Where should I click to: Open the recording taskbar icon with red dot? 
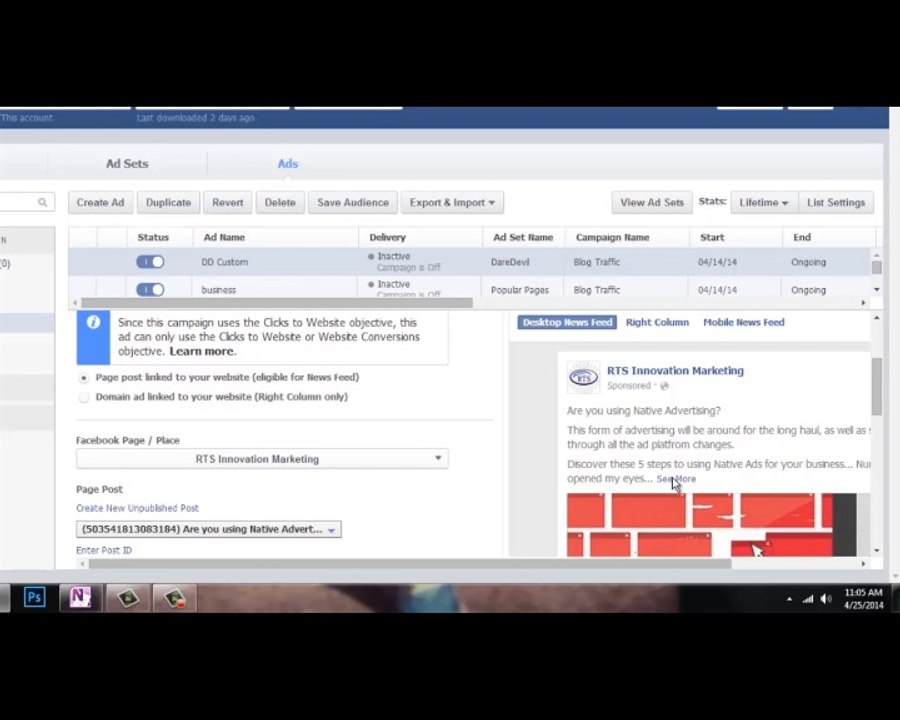click(174, 598)
